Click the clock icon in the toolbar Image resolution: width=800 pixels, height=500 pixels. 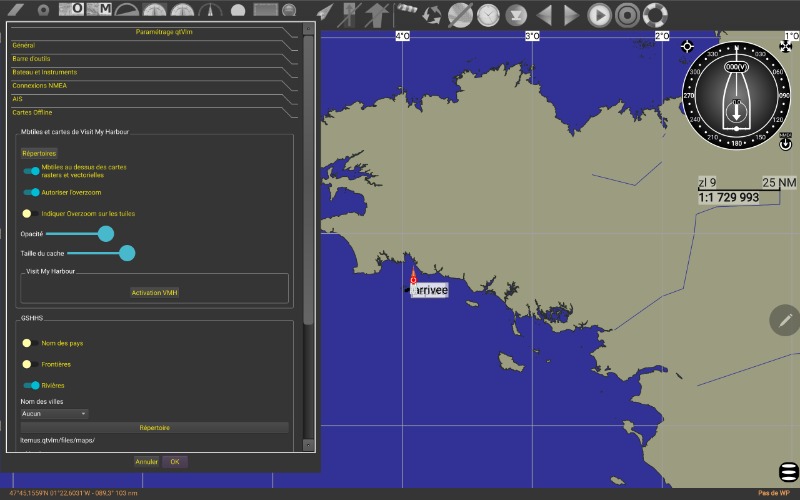click(488, 15)
